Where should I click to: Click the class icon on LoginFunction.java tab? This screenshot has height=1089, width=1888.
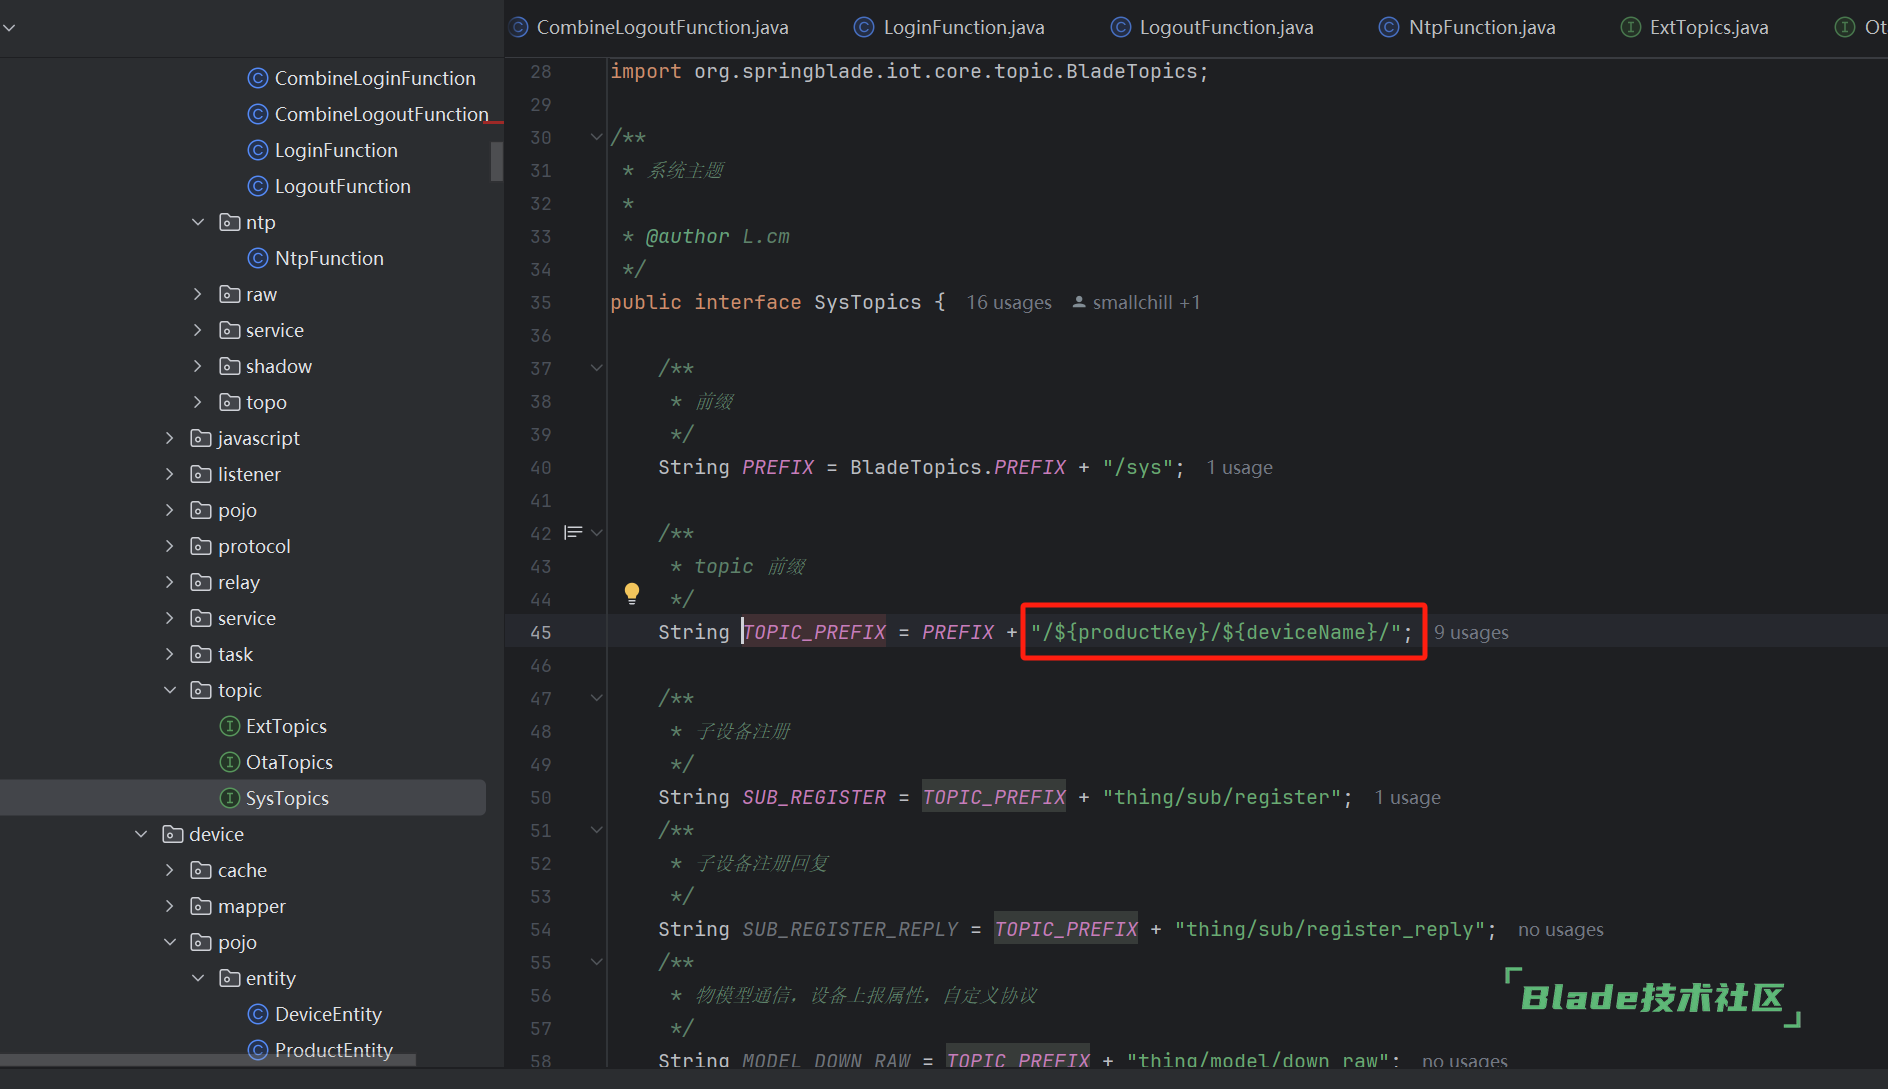(864, 27)
